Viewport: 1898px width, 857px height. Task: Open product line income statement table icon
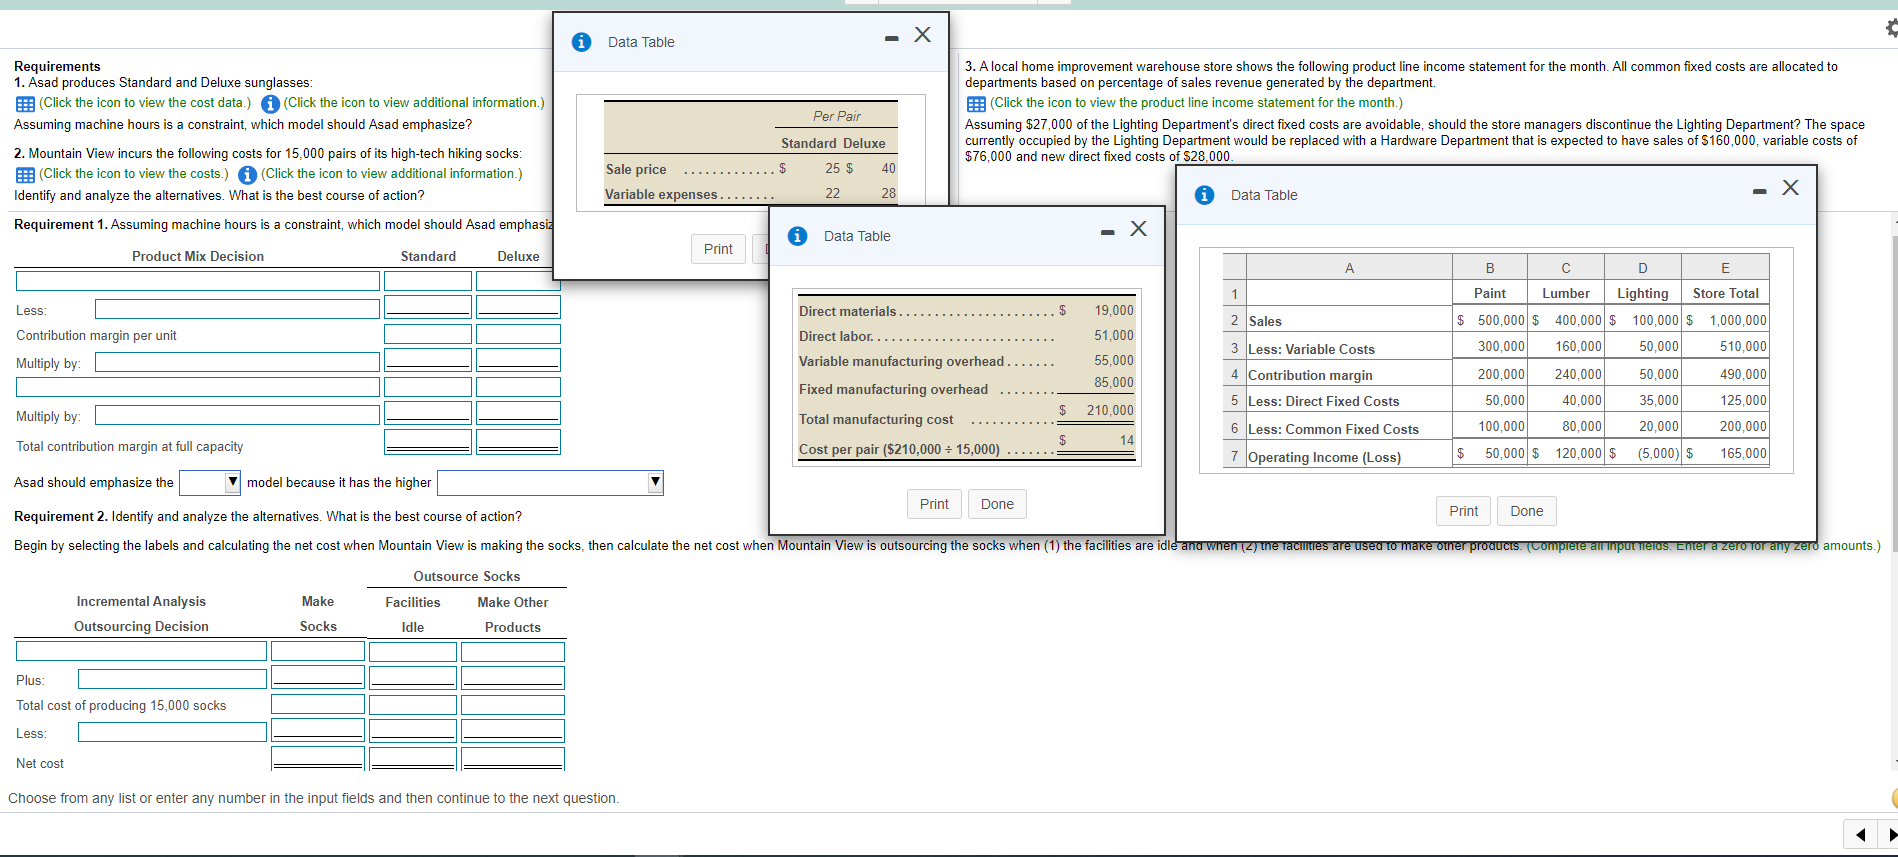[976, 104]
